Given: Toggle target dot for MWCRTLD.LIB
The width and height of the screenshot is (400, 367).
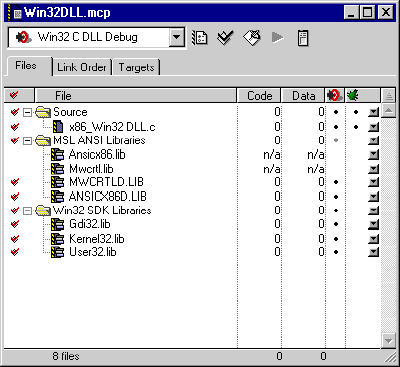Looking at the screenshot, I should click(x=336, y=182).
